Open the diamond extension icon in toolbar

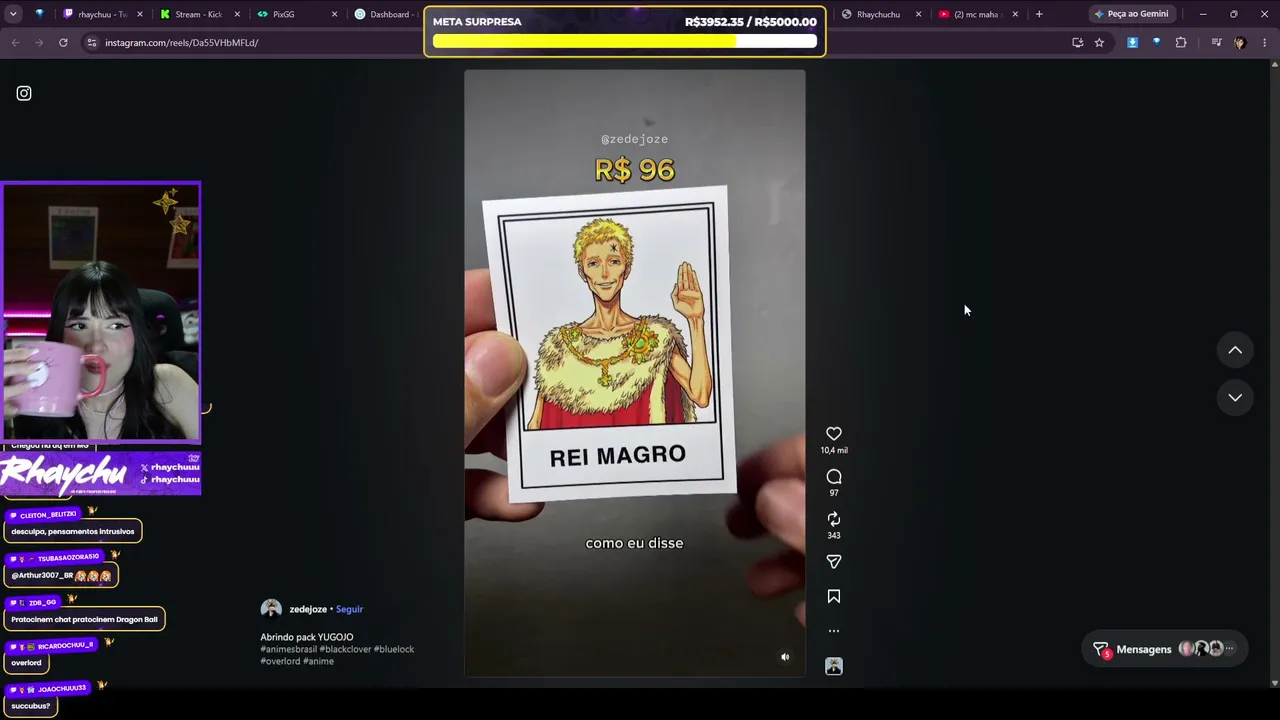coord(1156,43)
